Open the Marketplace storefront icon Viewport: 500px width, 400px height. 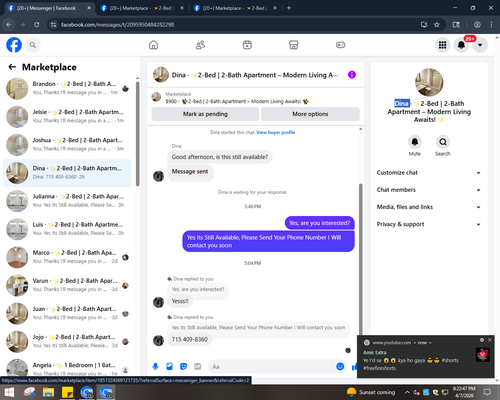click(294, 45)
